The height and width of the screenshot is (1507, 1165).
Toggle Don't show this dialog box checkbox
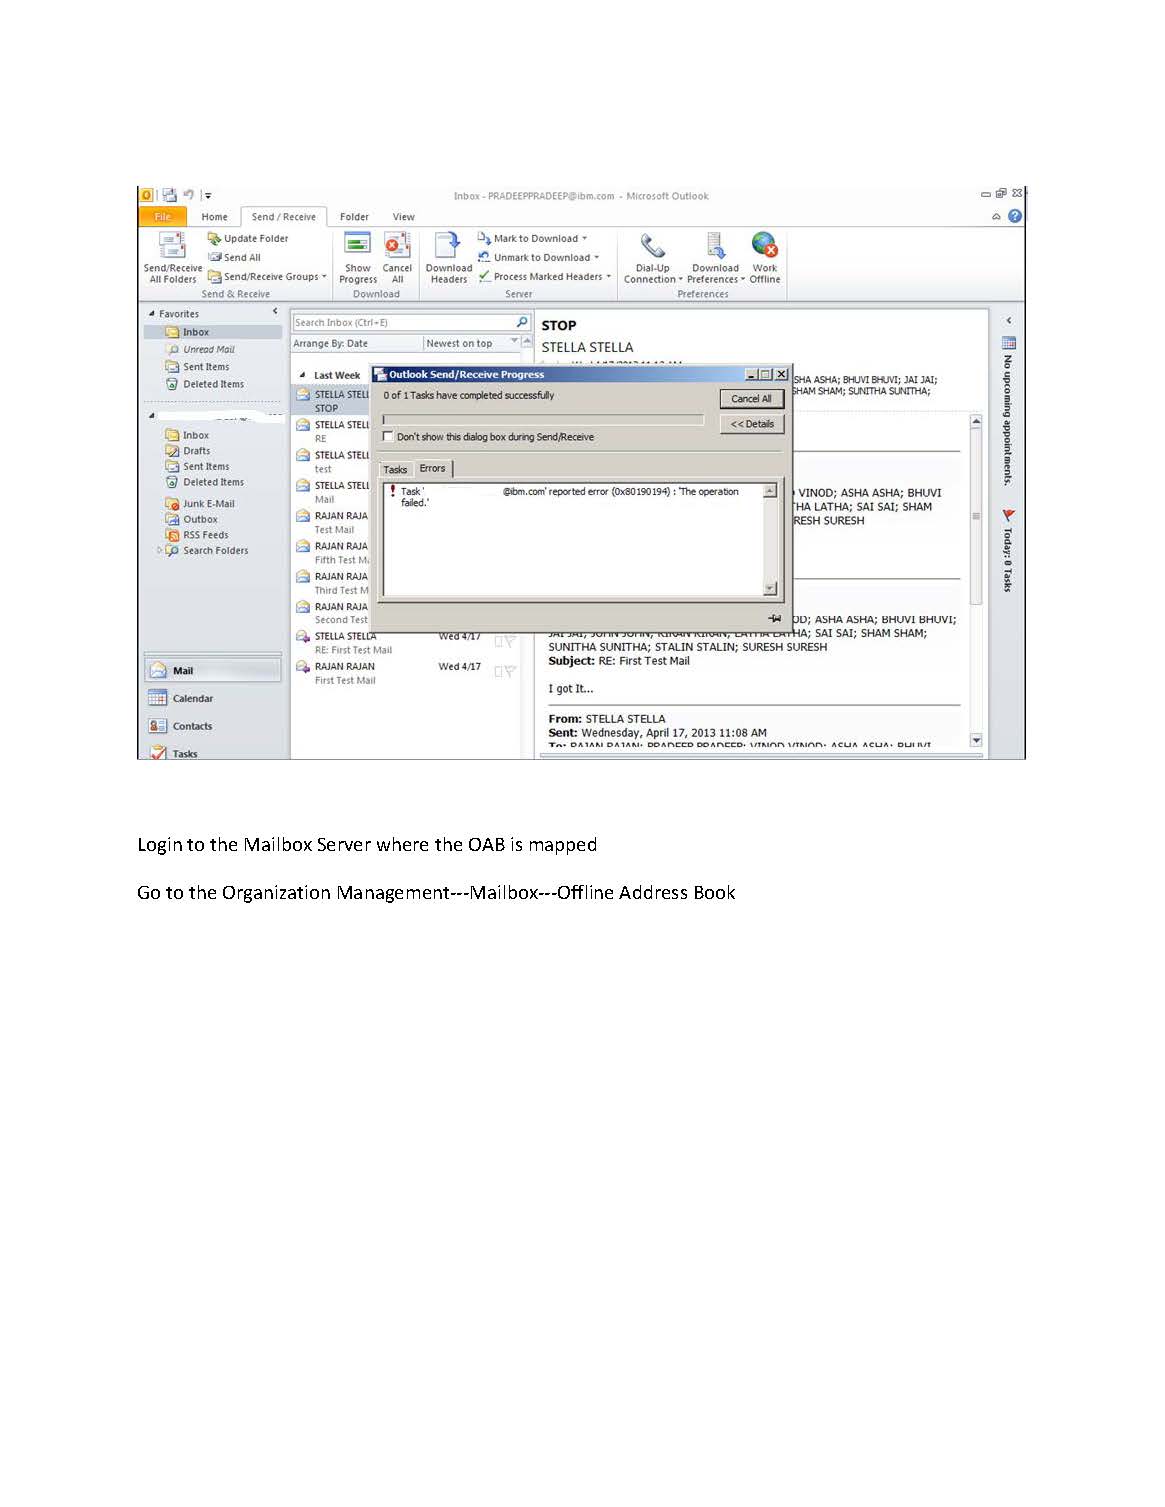[388, 437]
